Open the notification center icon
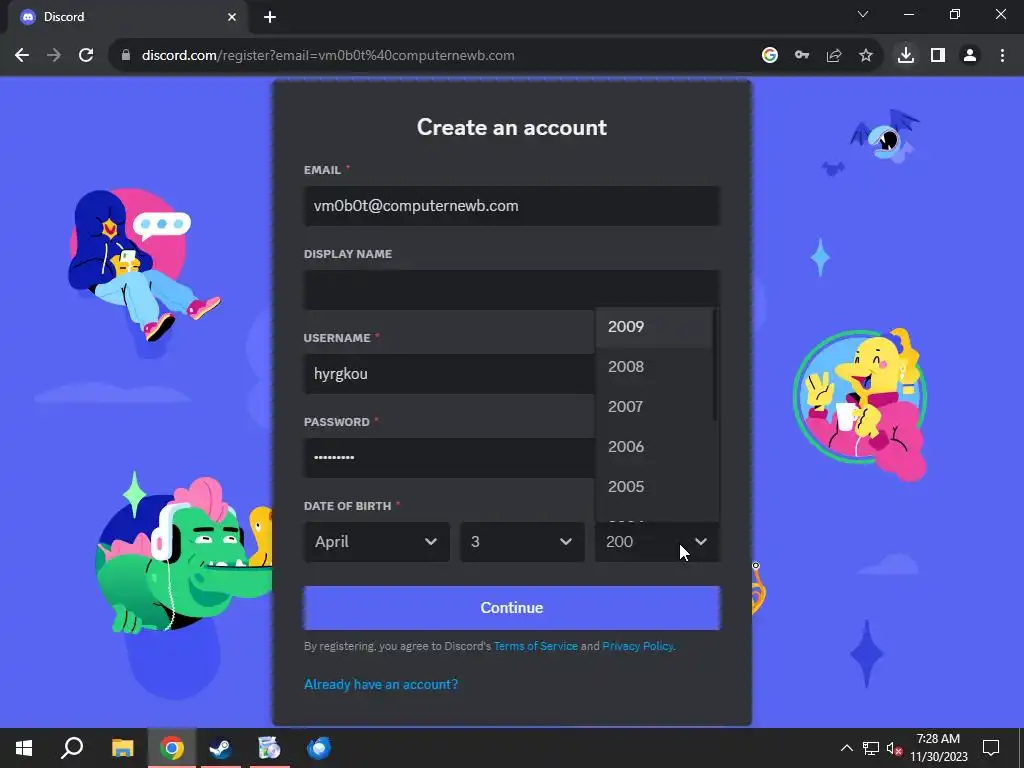 pyautogui.click(x=991, y=748)
